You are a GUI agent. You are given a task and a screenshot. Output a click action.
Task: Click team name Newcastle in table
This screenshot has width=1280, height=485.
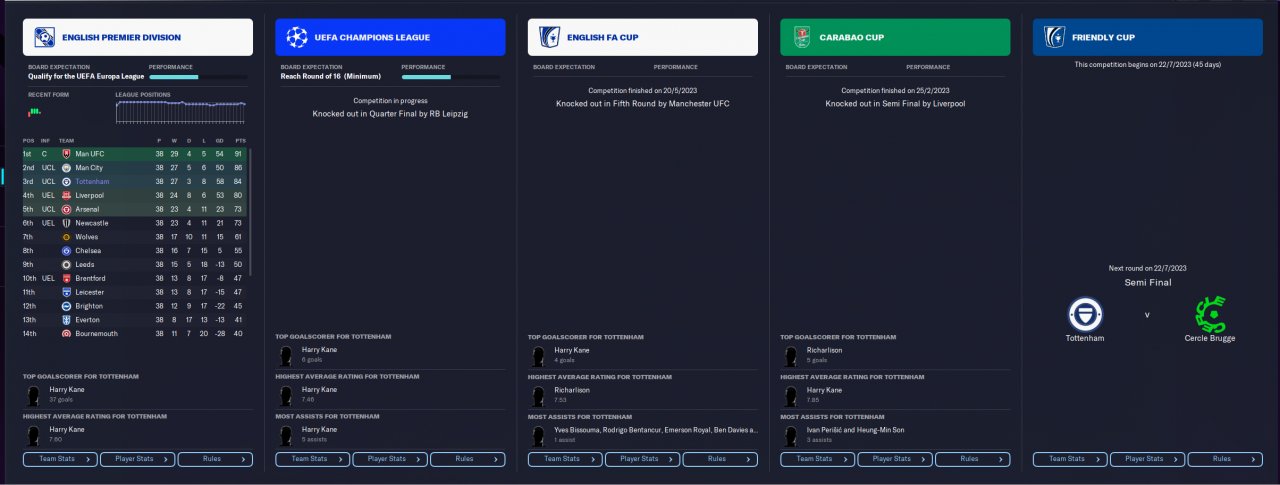(92, 223)
